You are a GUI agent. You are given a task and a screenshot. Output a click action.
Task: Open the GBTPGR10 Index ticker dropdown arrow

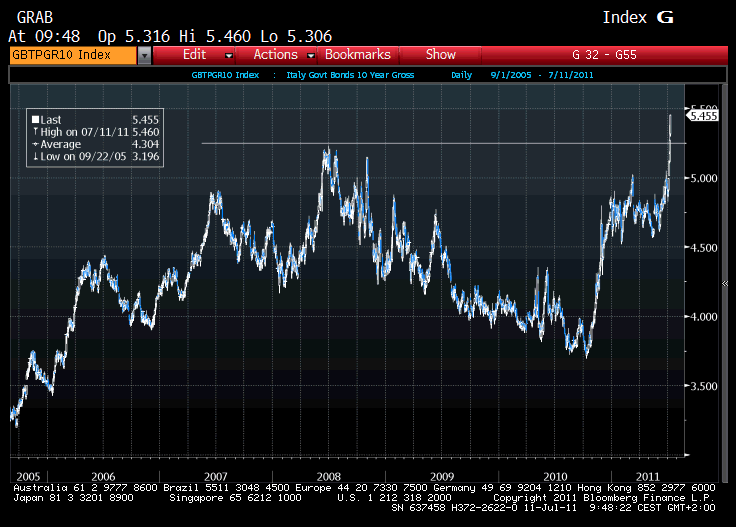(x=144, y=55)
